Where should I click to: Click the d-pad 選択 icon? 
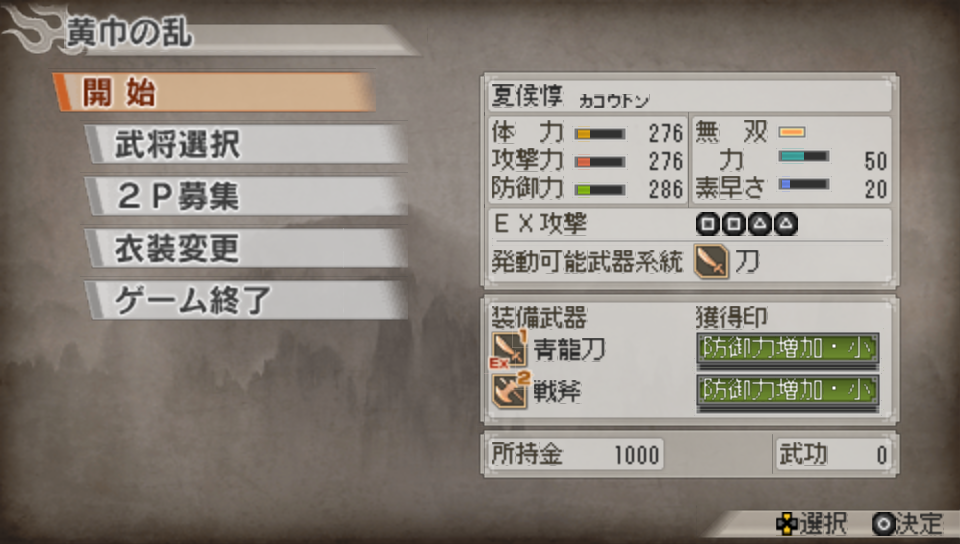(x=787, y=524)
